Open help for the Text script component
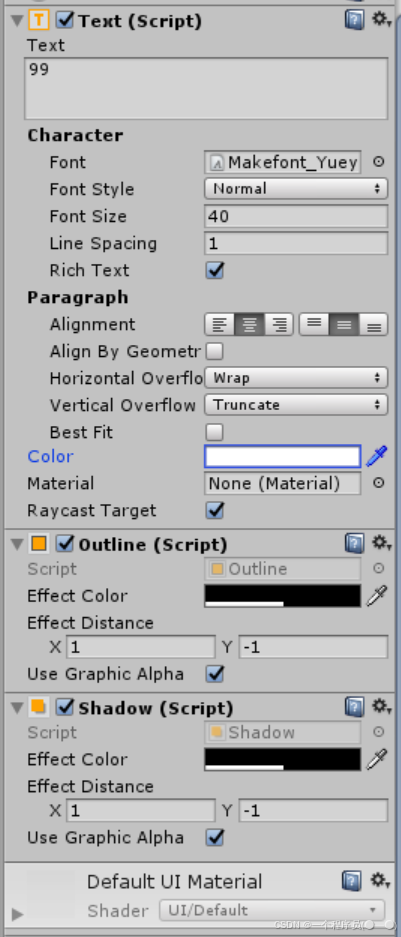Image resolution: width=401 pixels, height=937 pixels. (354, 21)
